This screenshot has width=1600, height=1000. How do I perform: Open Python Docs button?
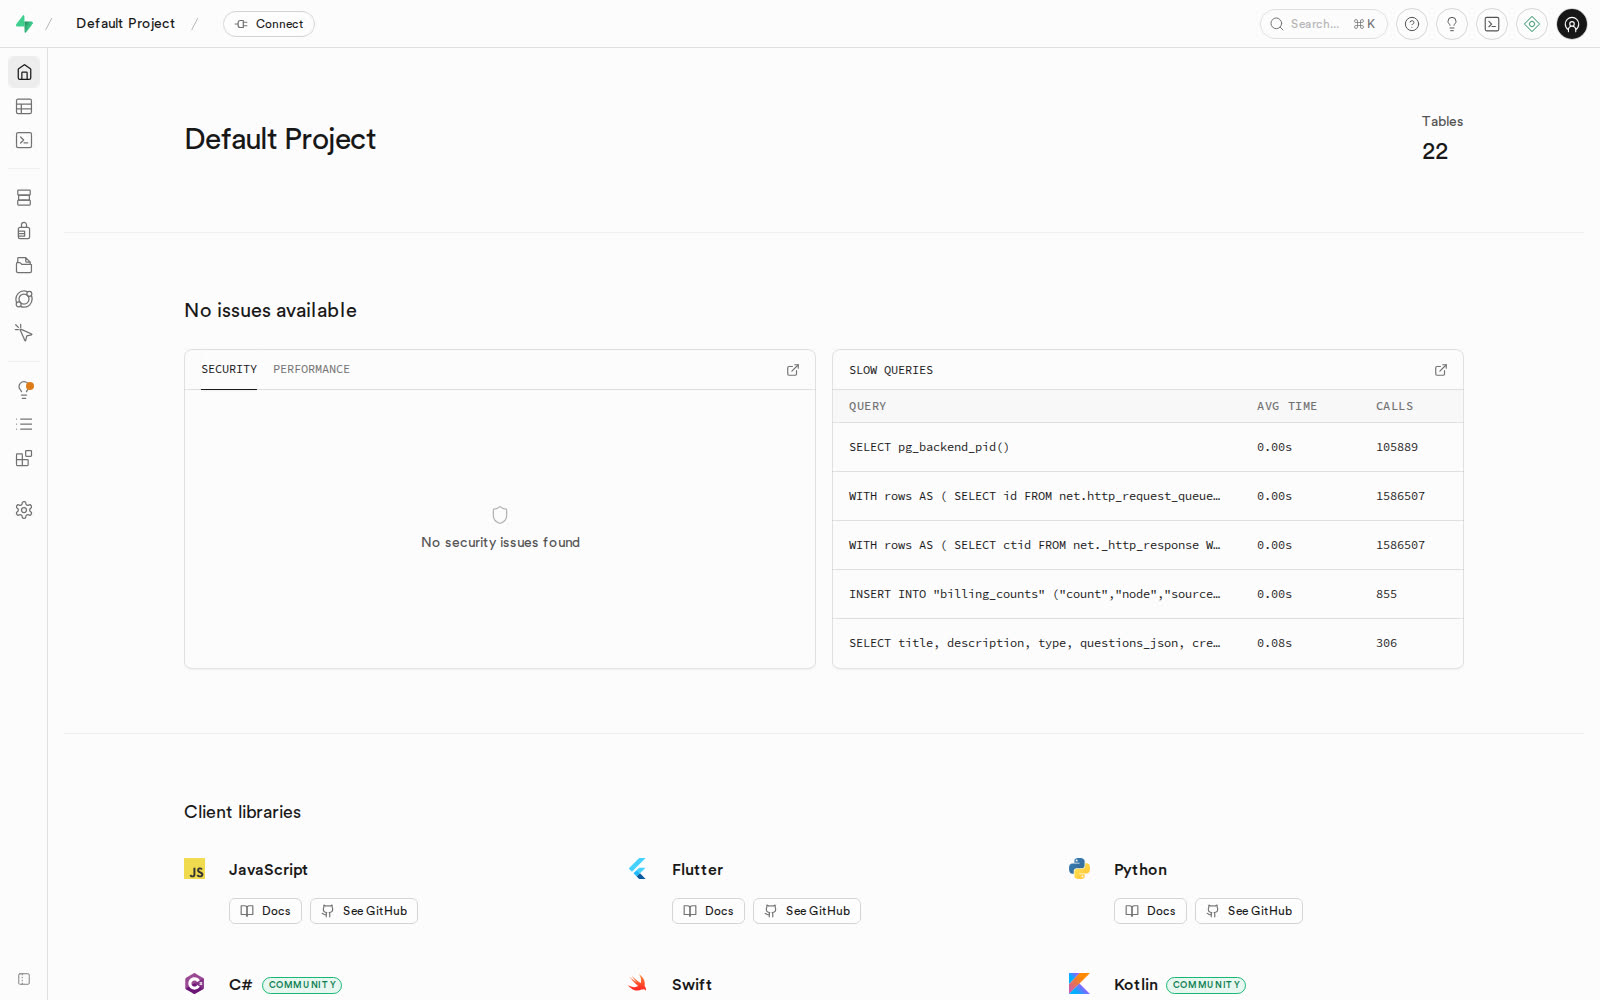1150,911
